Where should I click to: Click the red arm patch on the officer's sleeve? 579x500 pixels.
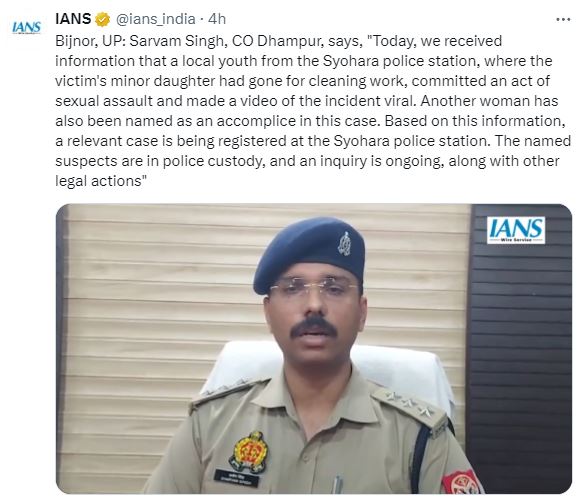461,483
